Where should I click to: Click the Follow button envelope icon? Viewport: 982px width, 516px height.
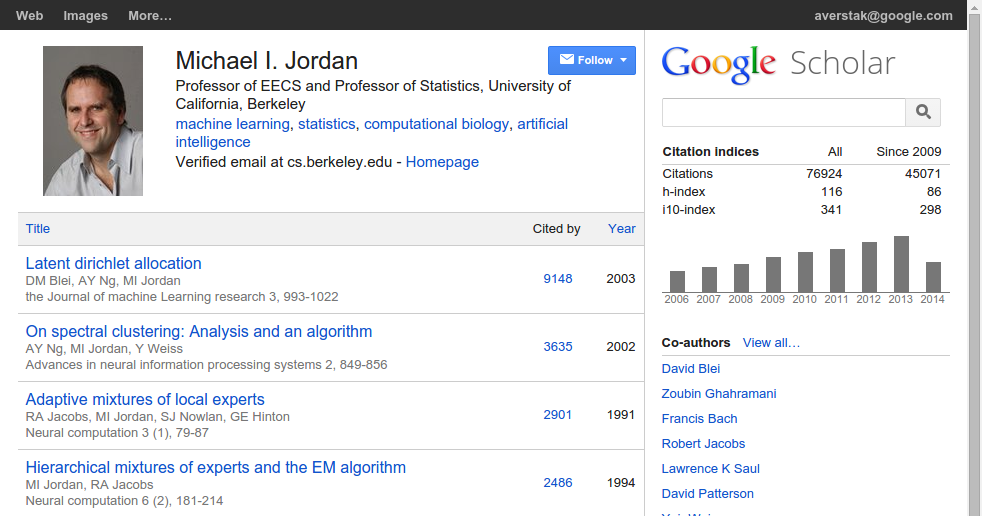(x=567, y=59)
